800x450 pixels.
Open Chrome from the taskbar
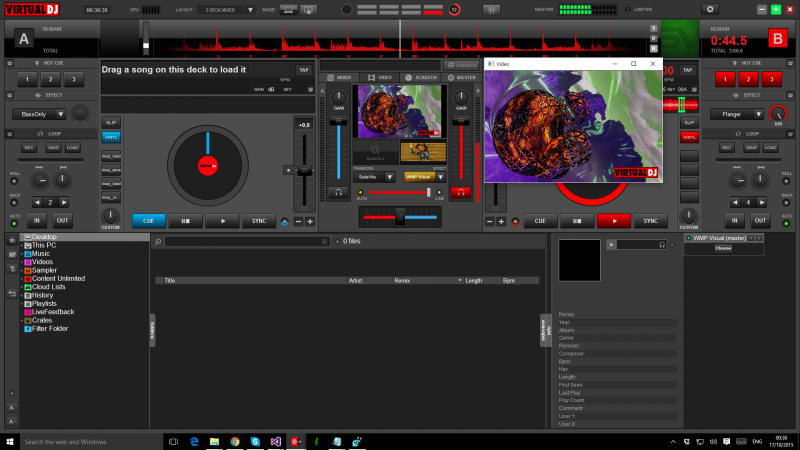point(235,441)
